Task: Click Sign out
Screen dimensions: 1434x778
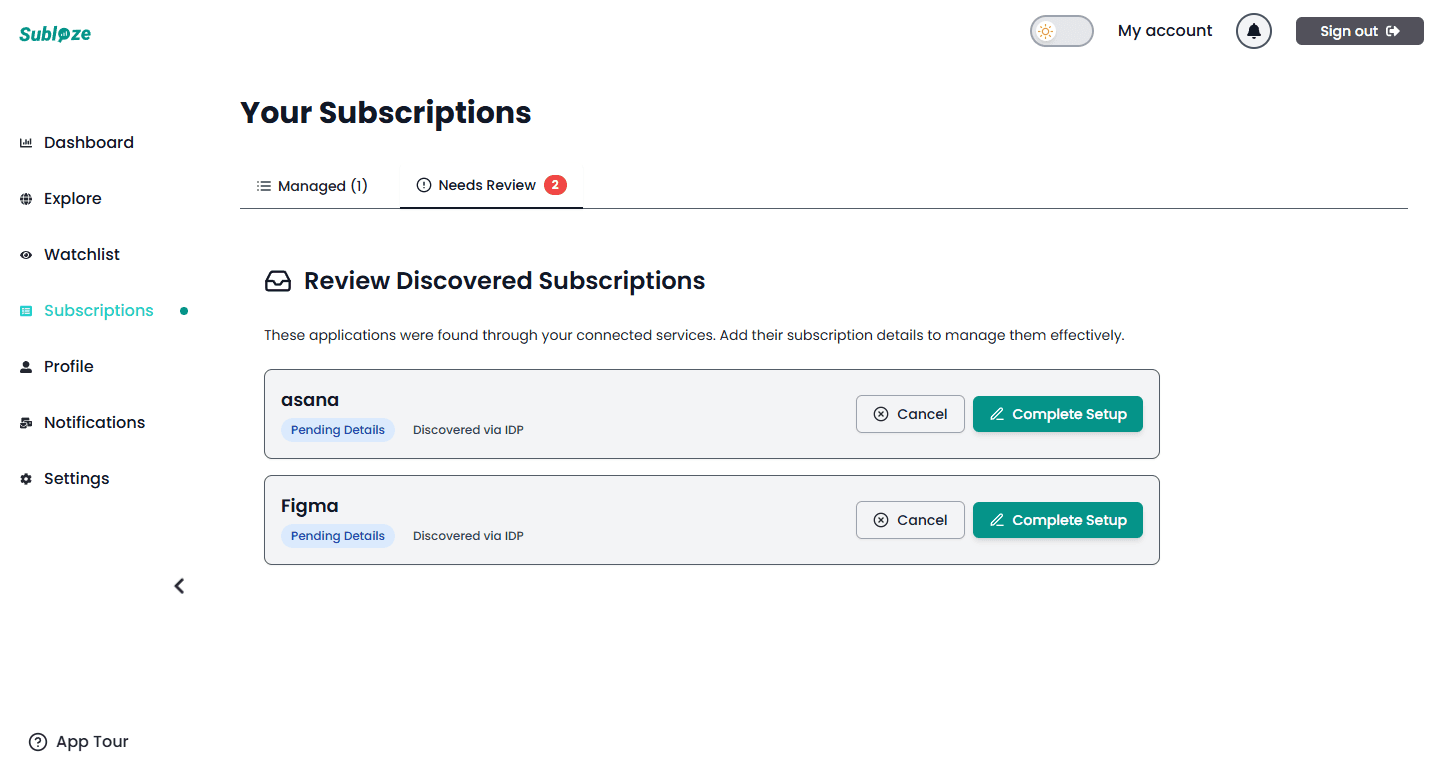Action: (1358, 31)
